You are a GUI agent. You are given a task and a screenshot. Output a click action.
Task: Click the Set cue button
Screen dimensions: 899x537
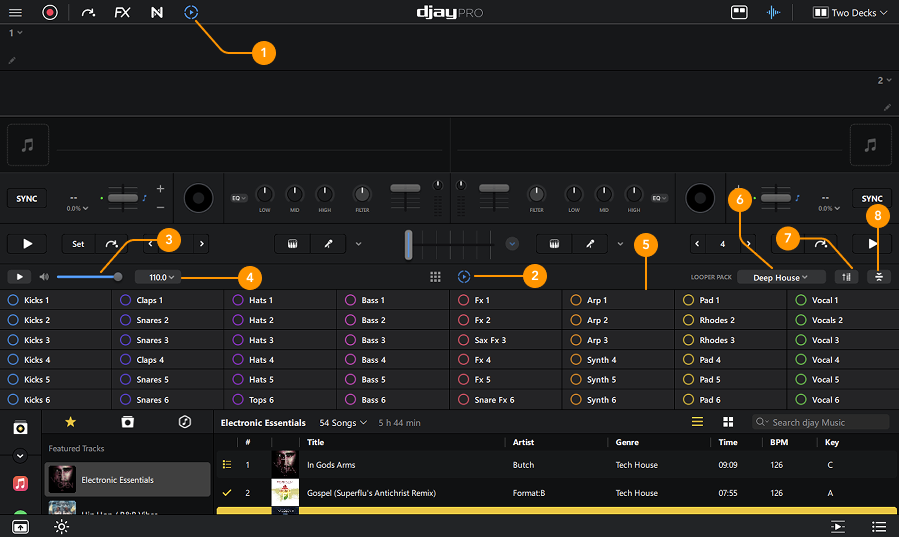[x=78, y=243]
